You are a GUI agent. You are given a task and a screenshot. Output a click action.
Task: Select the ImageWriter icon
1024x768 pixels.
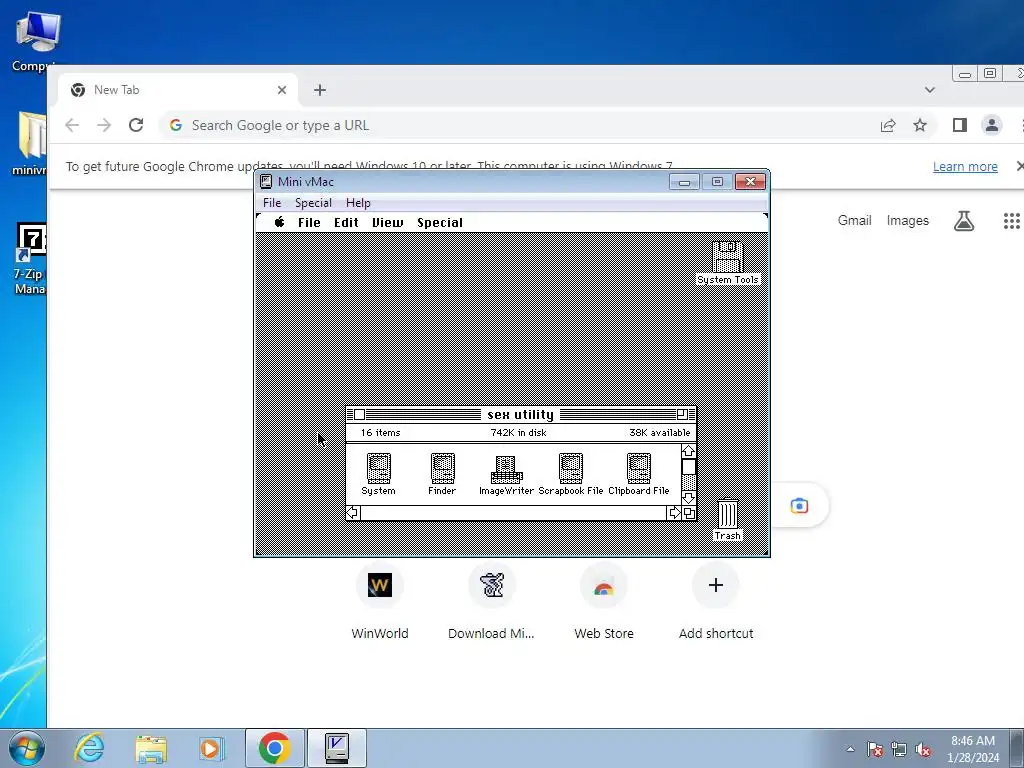506,470
